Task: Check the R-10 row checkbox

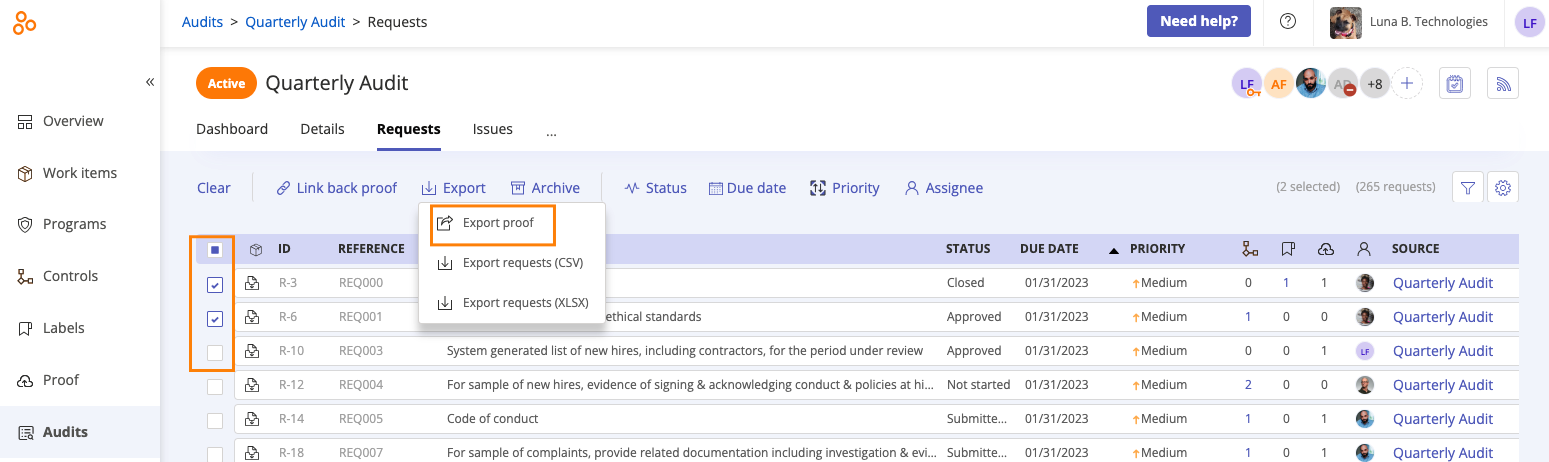Action: (215, 352)
